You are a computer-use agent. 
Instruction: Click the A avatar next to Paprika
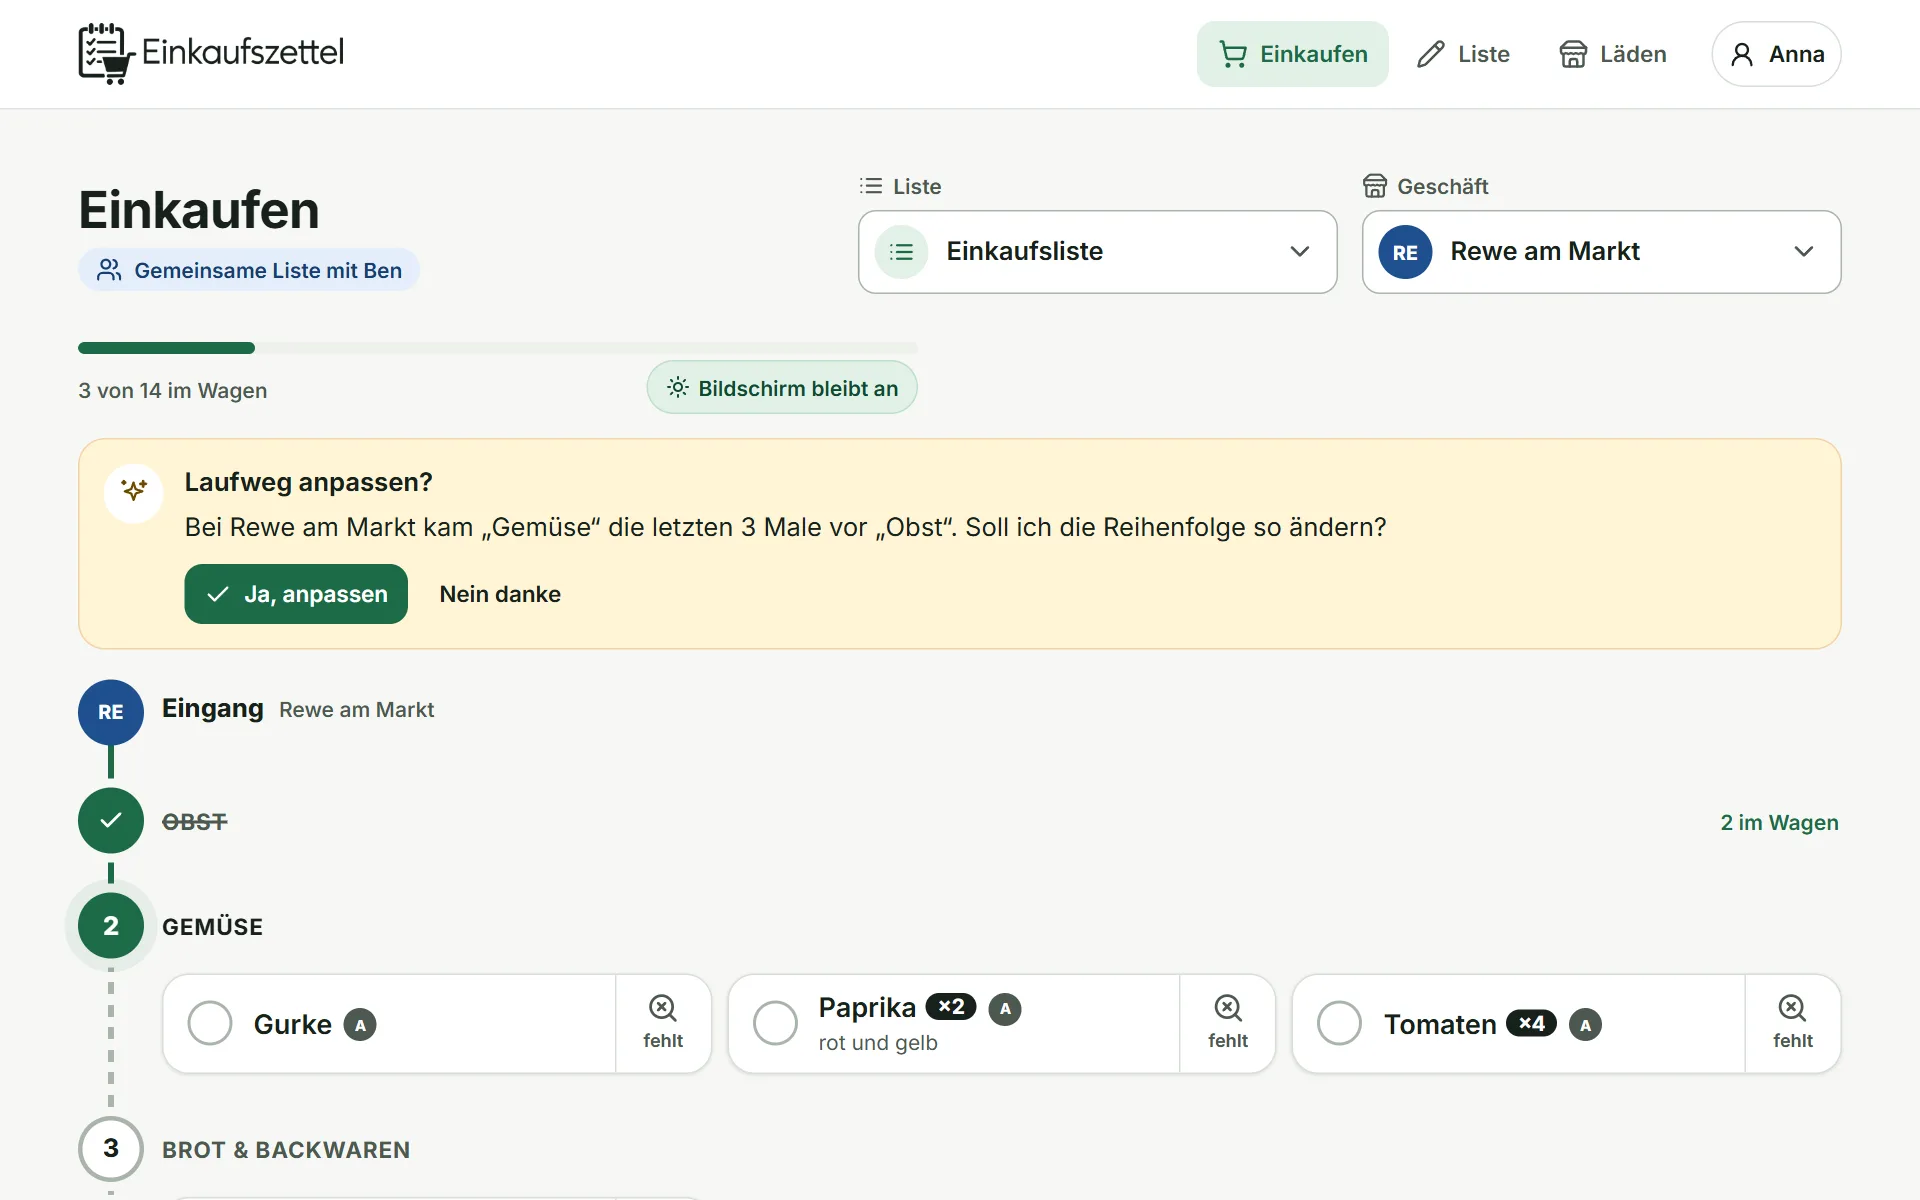[1005, 1009]
